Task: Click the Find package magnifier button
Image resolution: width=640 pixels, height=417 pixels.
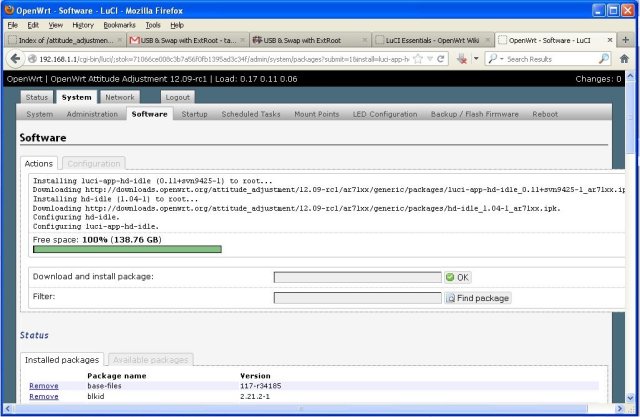Action: pos(478,298)
